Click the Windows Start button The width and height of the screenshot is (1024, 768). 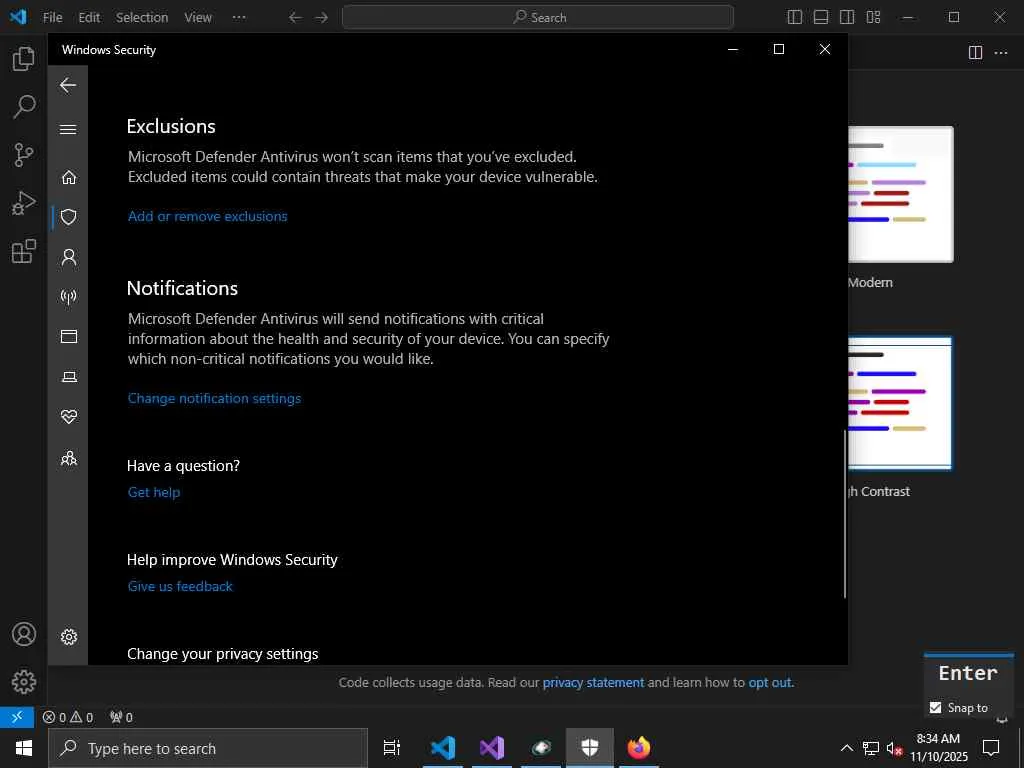(24, 748)
